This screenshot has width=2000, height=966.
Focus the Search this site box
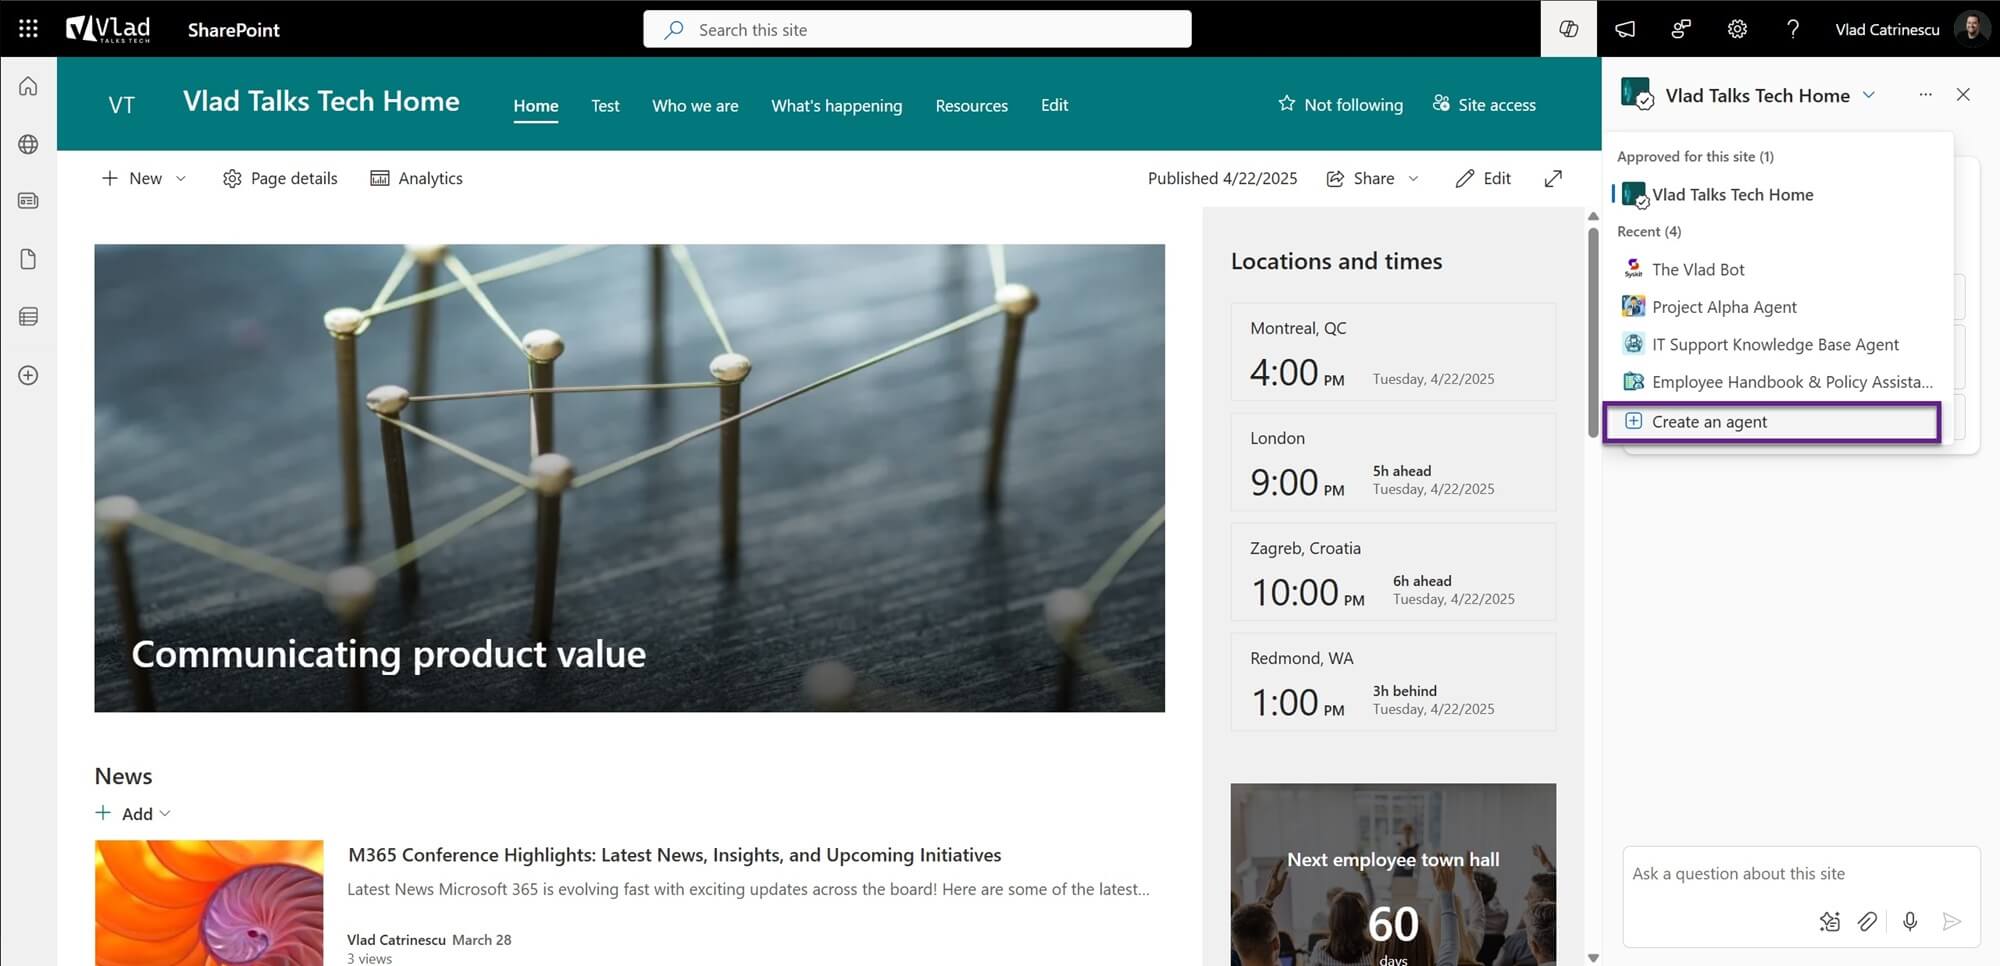(917, 29)
